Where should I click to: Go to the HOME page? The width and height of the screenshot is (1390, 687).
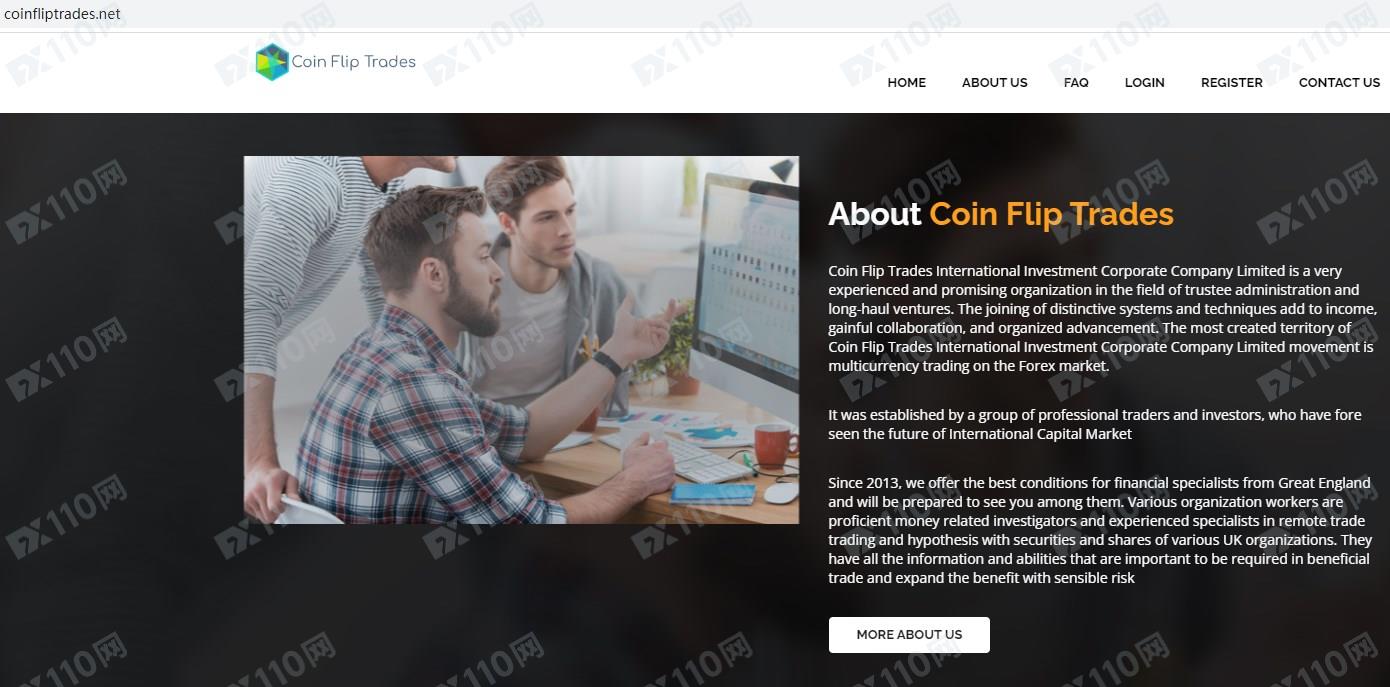[906, 83]
